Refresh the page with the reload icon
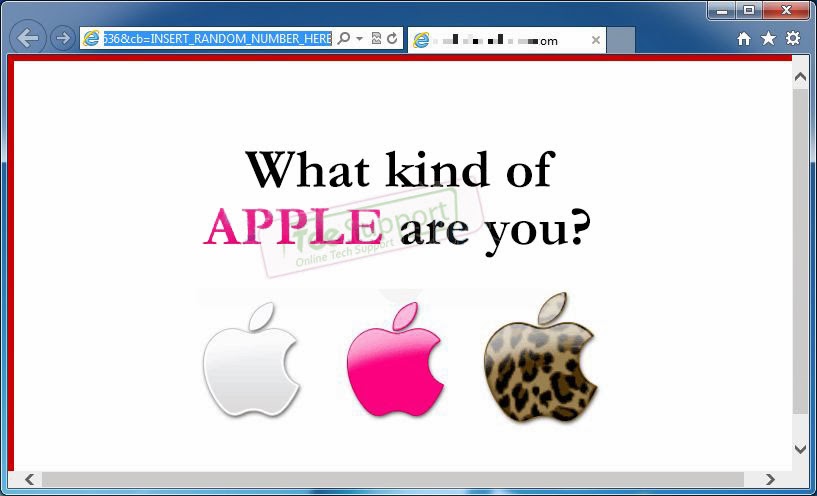Image resolution: width=817 pixels, height=496 pixels. [392, 39]
